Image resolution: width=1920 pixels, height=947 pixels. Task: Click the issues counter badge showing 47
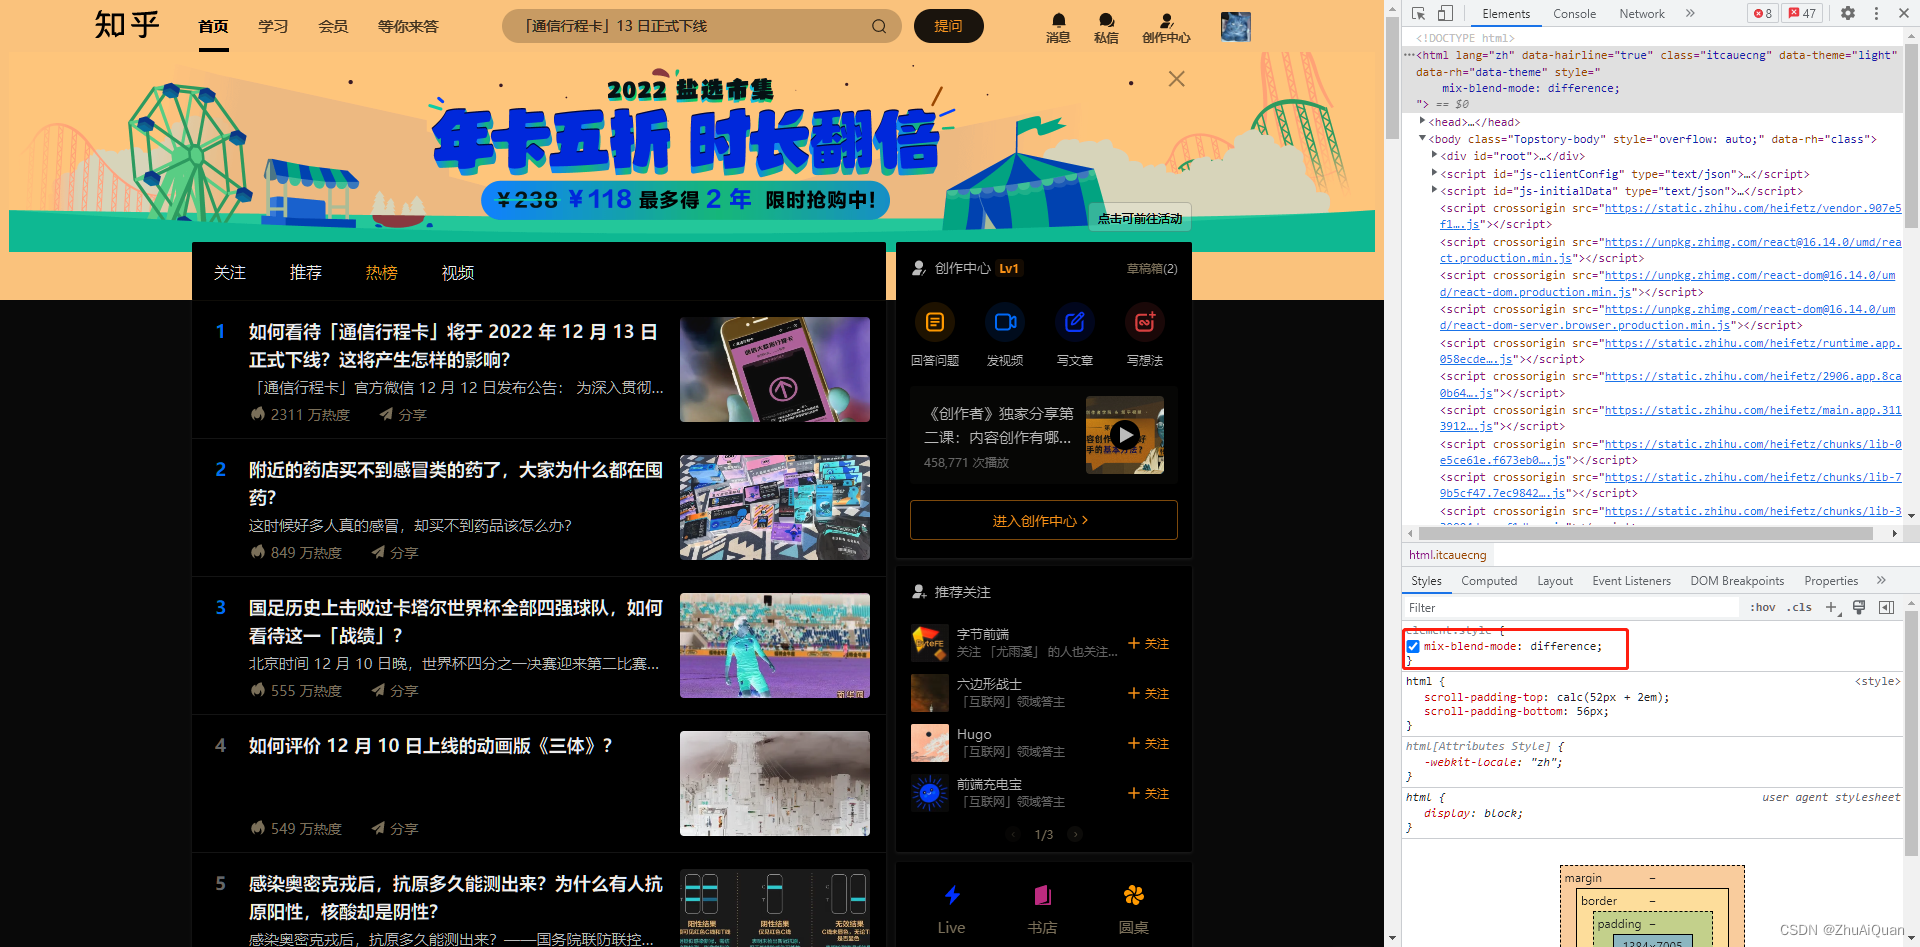[x=1802, y=13]
